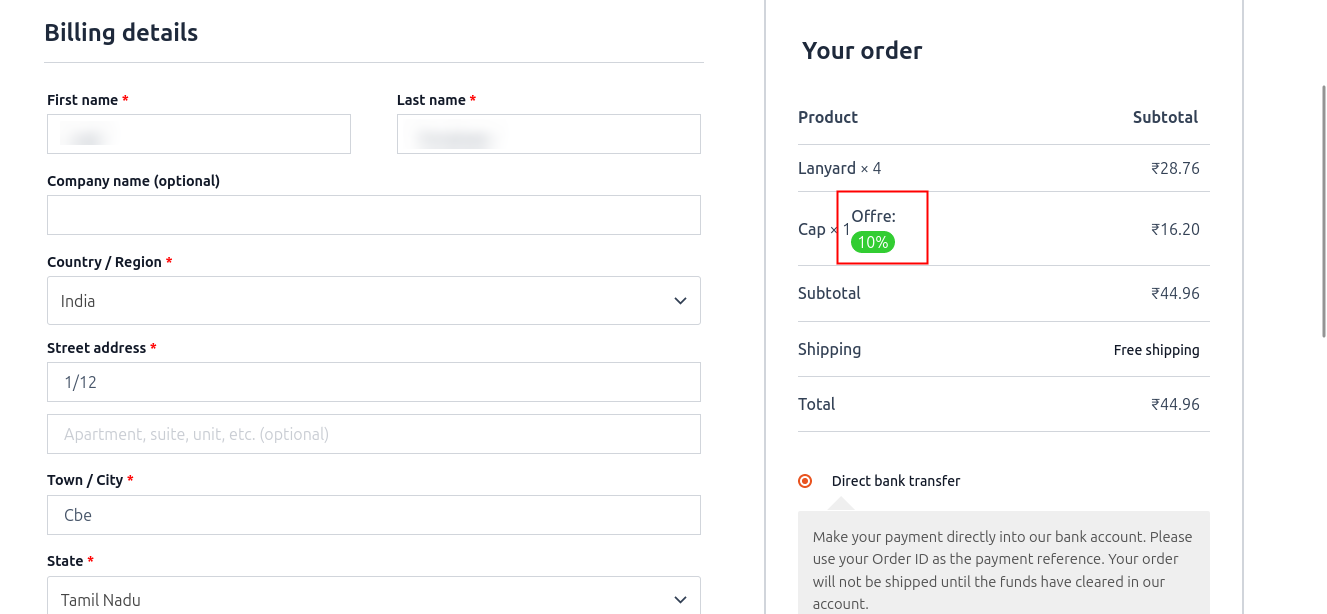Focus the First name input field
This screenshot has height=614, width=1327.
[x=198, y=134]
